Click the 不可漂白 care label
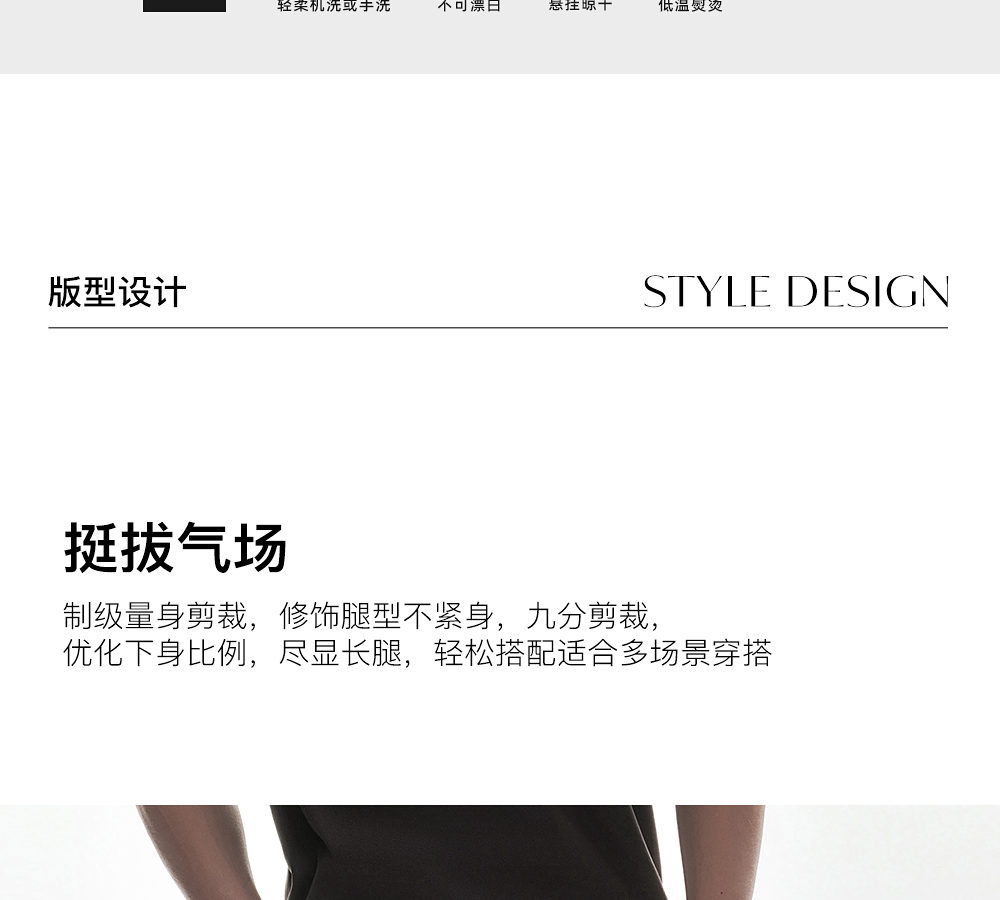Viewport: 1000px width, 900px height. coord(469,6)
